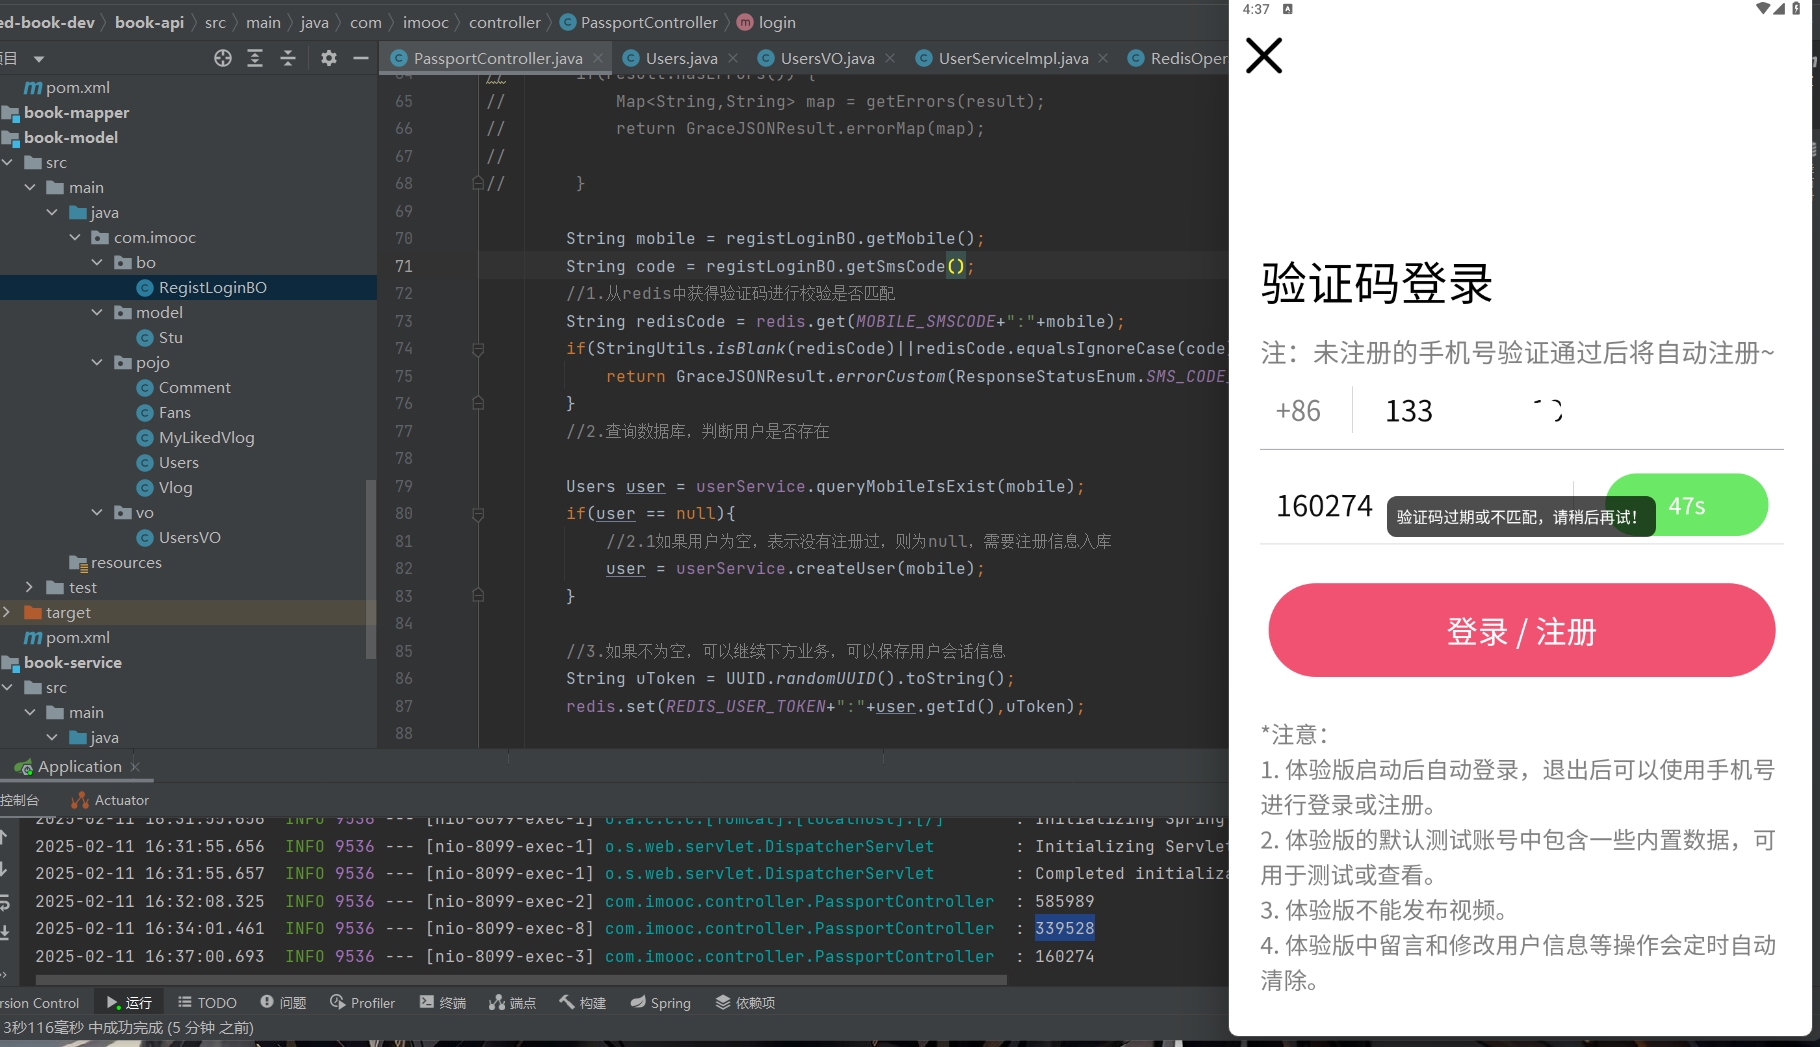Open the Actuator tab in run panel

point(111,800)
